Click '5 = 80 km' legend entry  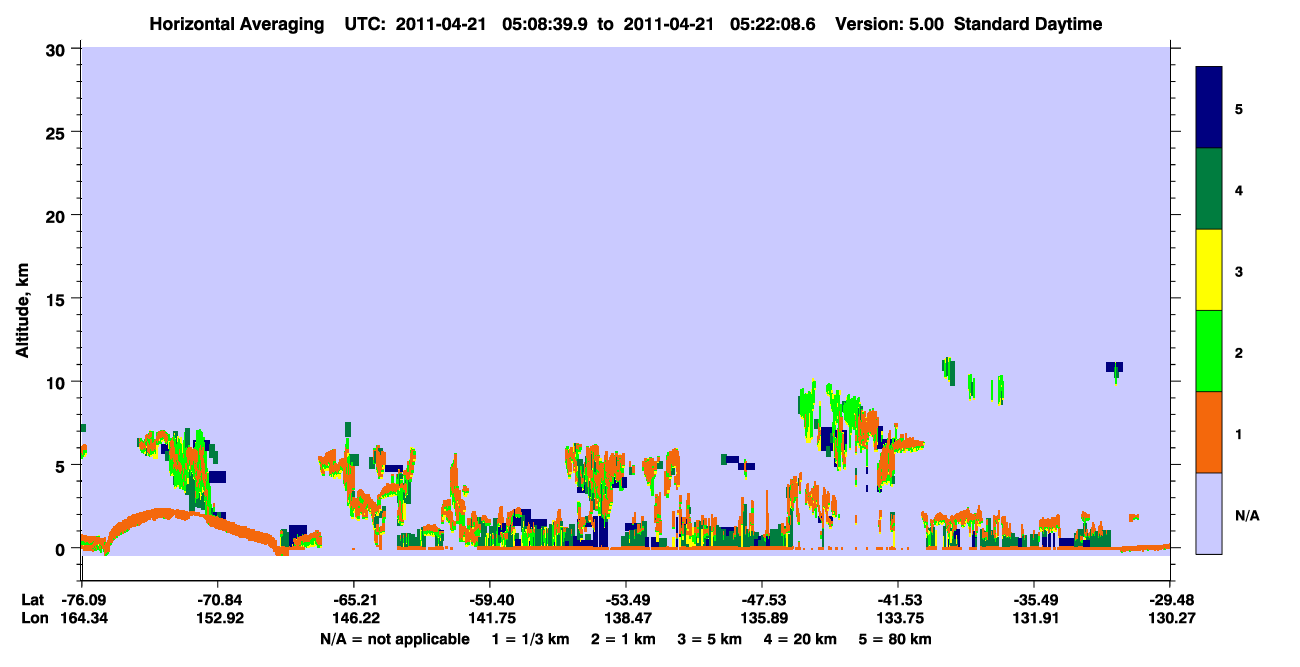click(896, 639)
